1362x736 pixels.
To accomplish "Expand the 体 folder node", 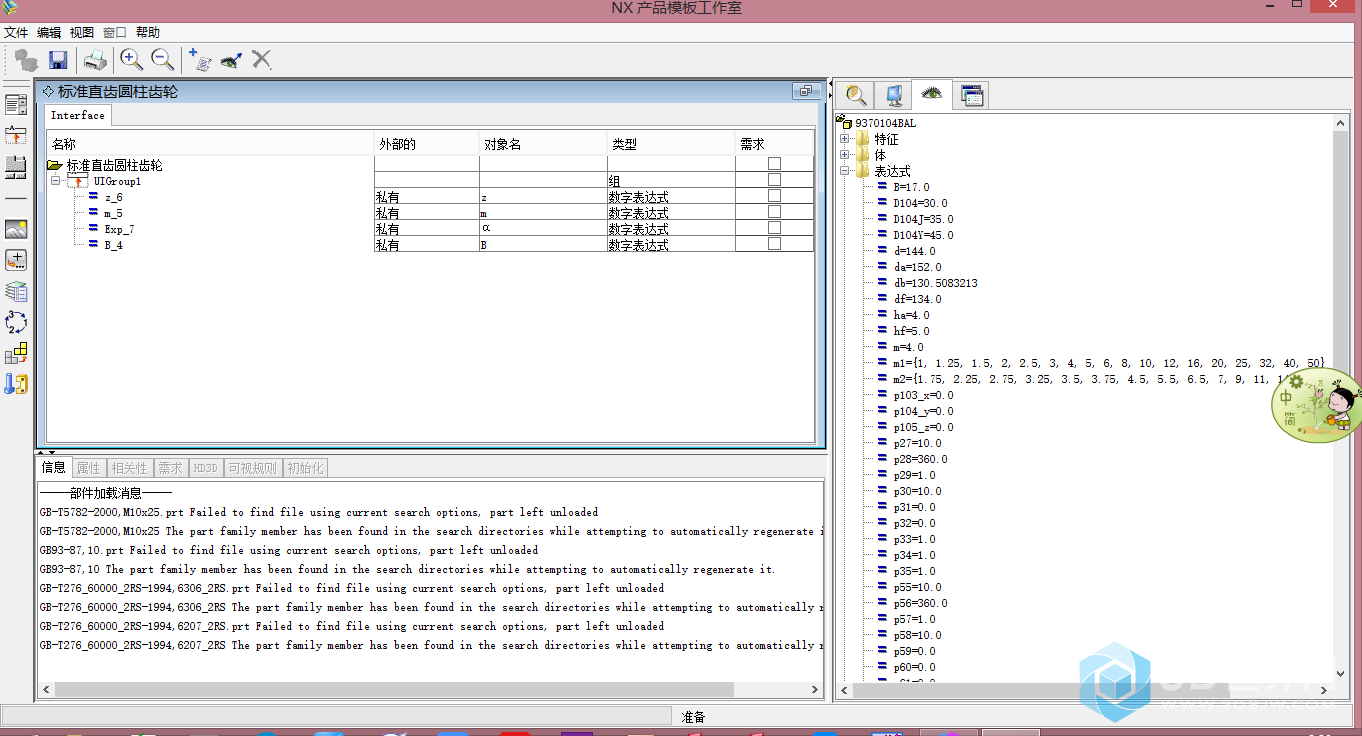I will click(x=845, y=155).
